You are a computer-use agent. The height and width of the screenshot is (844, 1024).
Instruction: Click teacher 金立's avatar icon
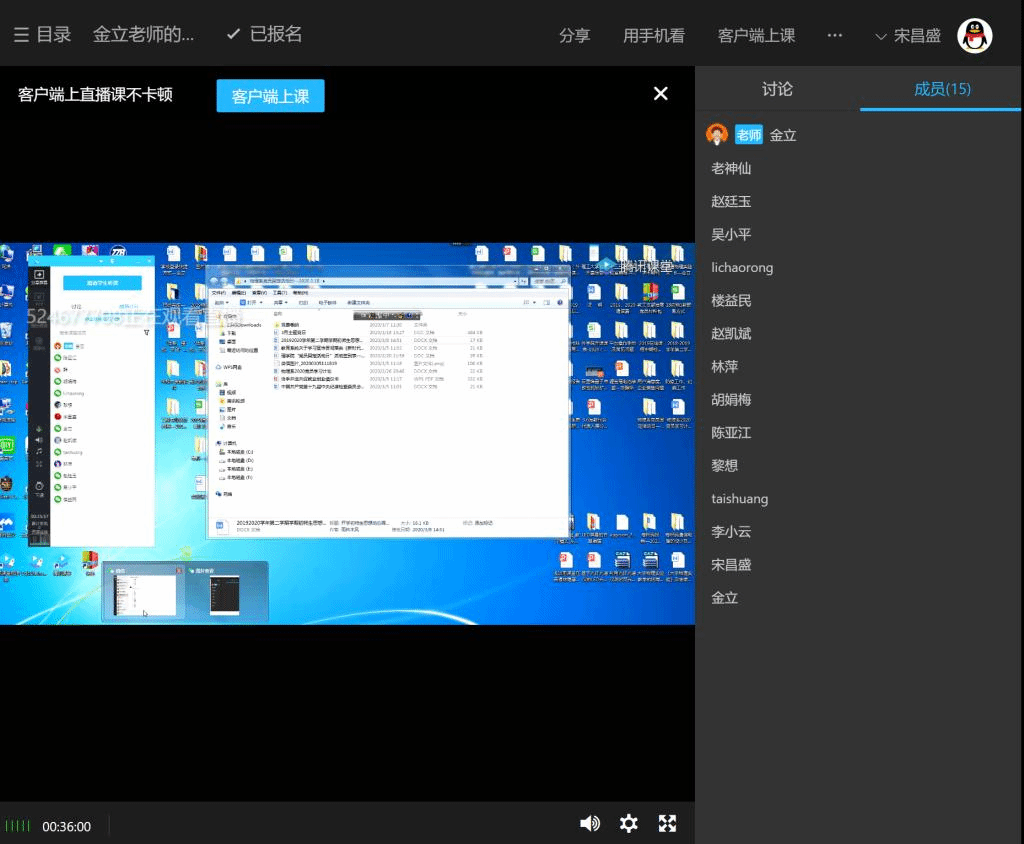point(716,135)
